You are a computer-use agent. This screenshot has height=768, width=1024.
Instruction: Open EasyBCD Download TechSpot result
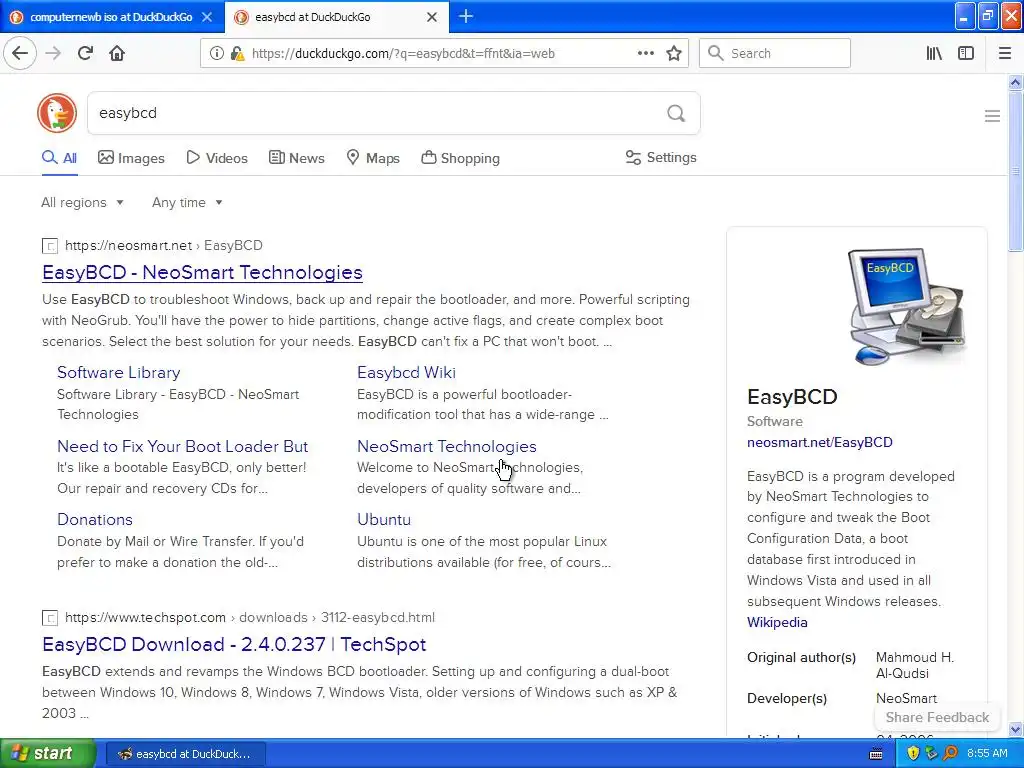[234, 645]
